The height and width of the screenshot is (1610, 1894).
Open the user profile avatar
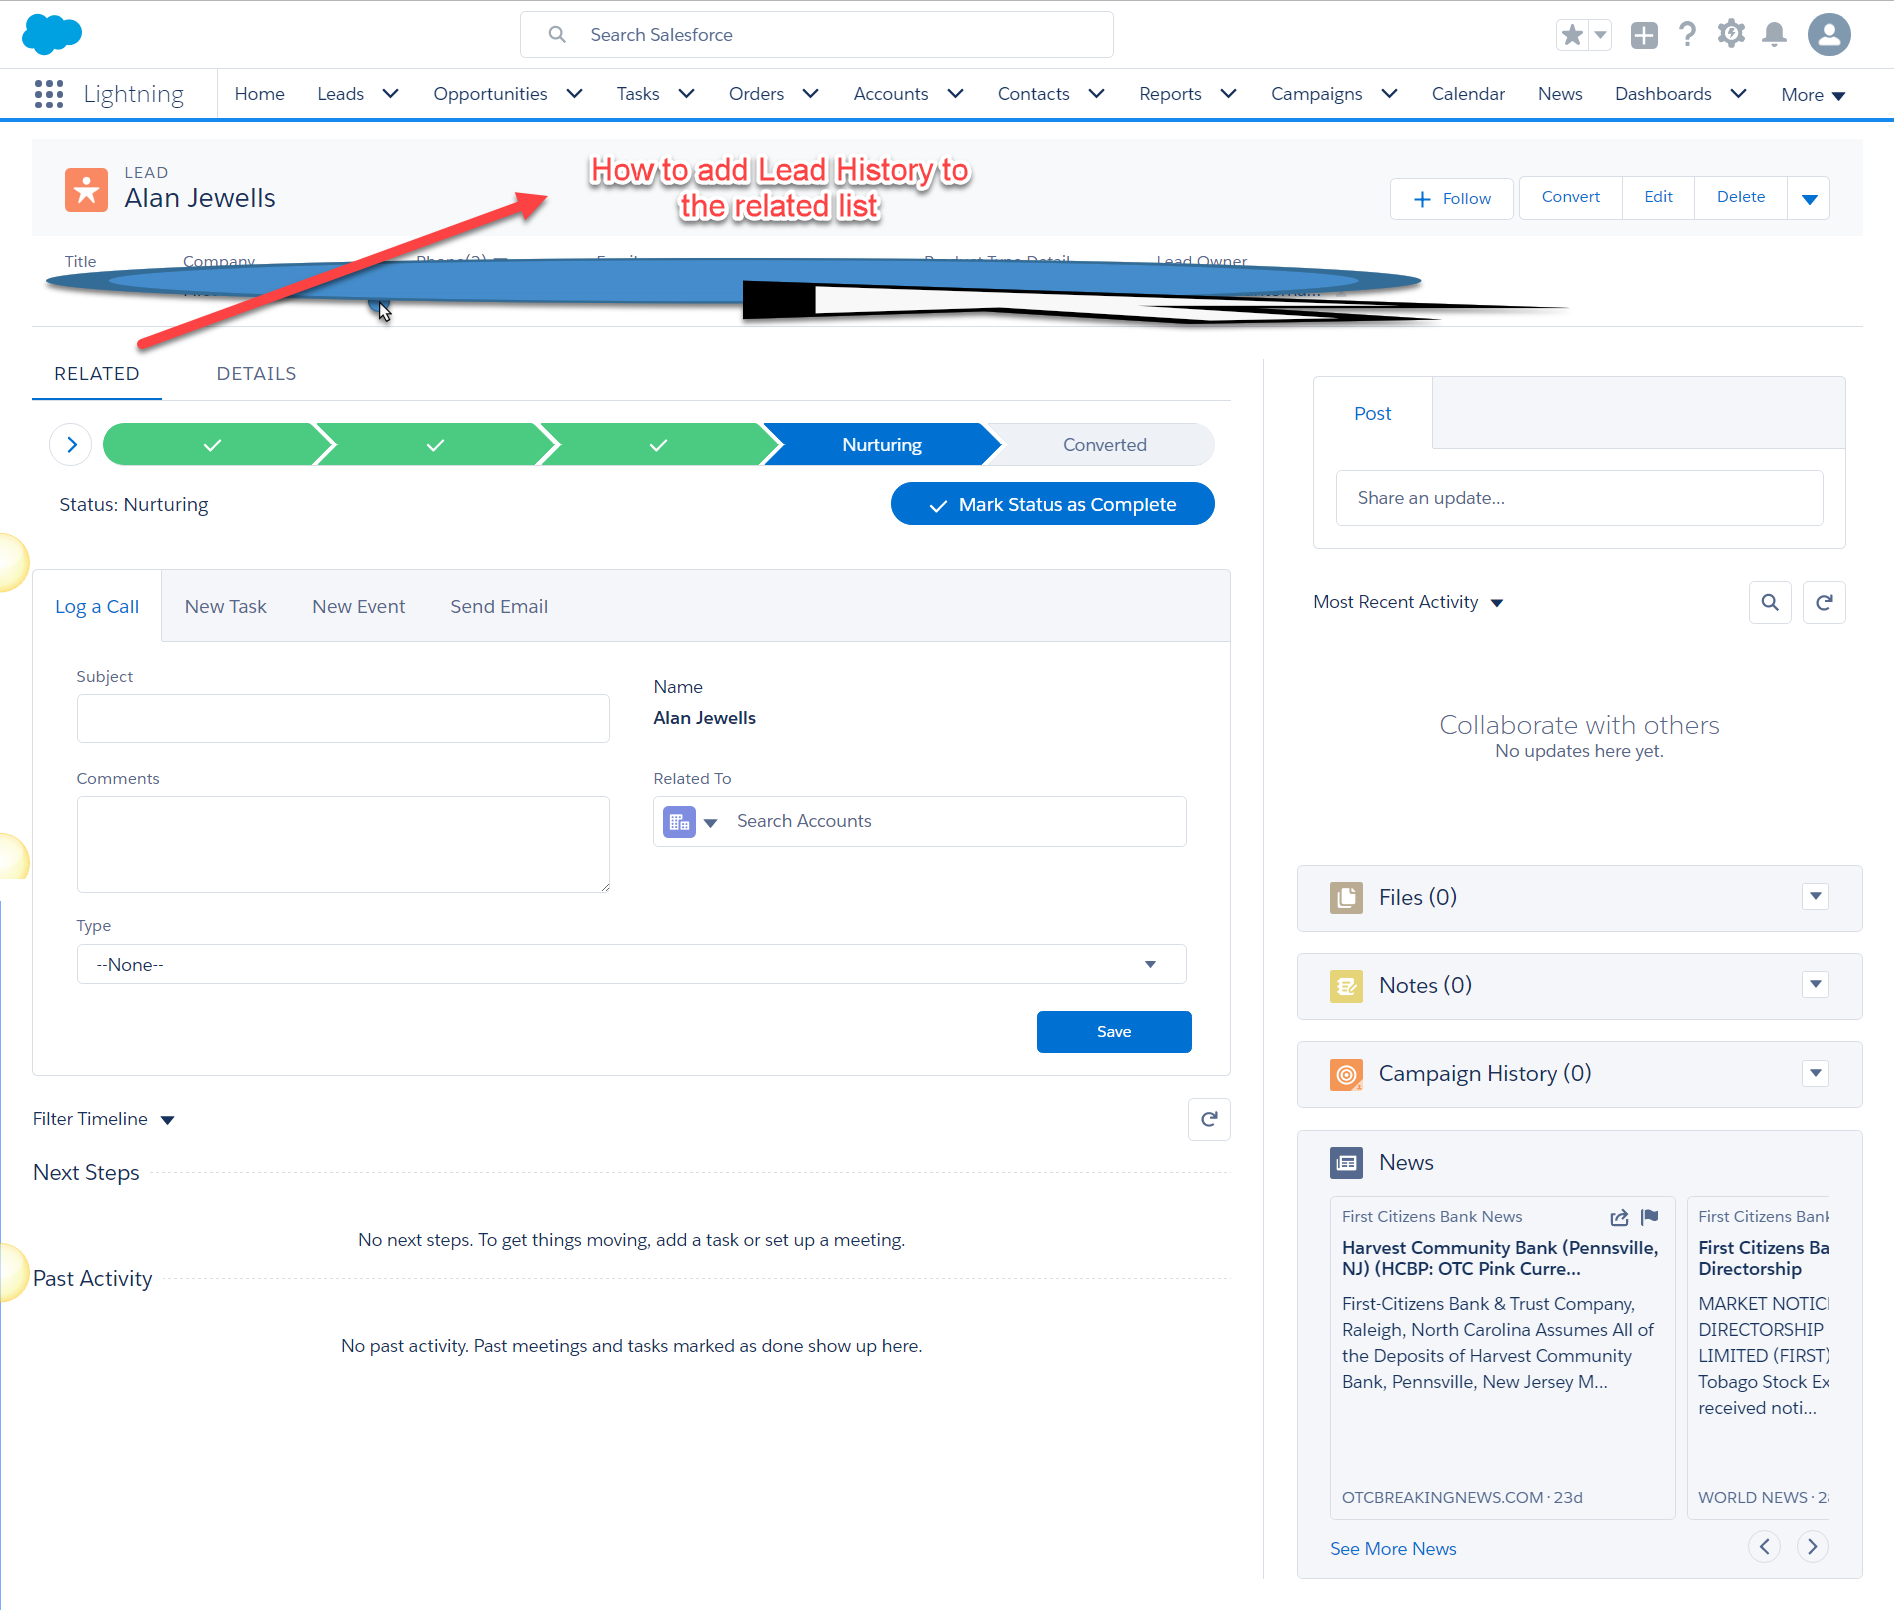point(1829,35)
